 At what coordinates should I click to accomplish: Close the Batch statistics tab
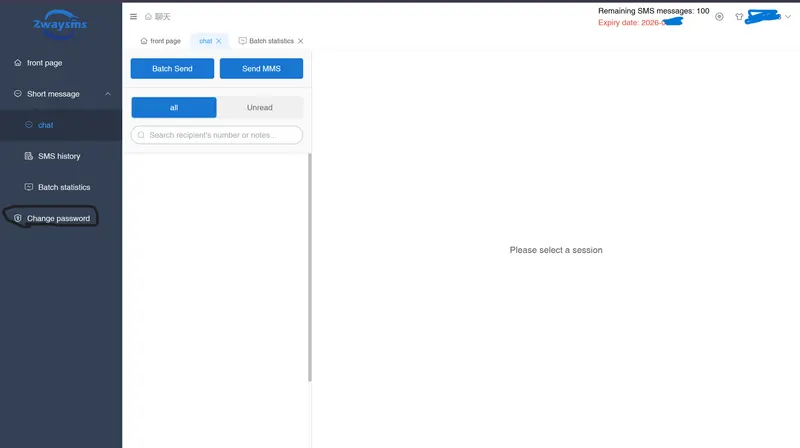click(x=301, y=41)
